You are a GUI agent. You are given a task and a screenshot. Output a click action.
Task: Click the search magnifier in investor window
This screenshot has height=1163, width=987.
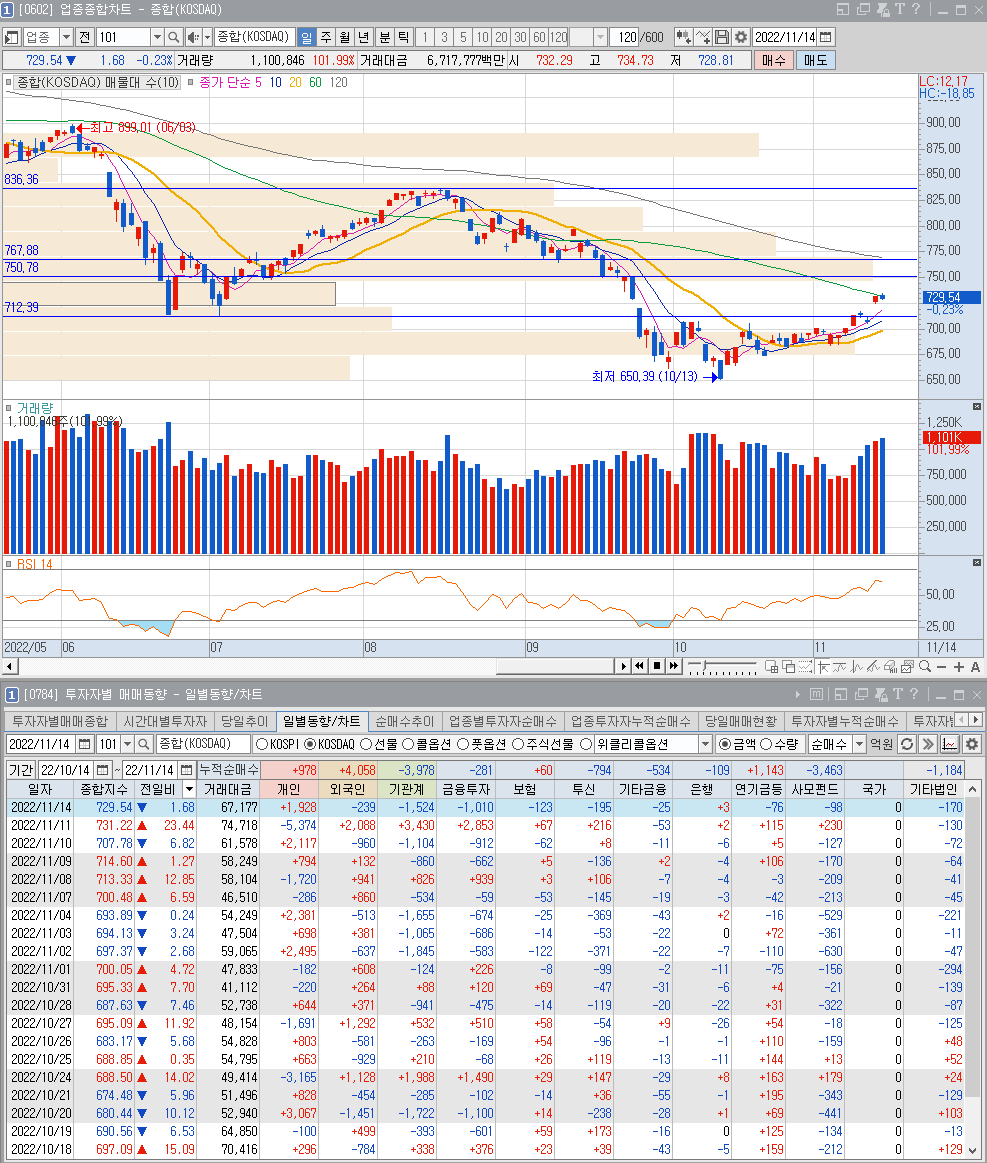click(144, 744)
